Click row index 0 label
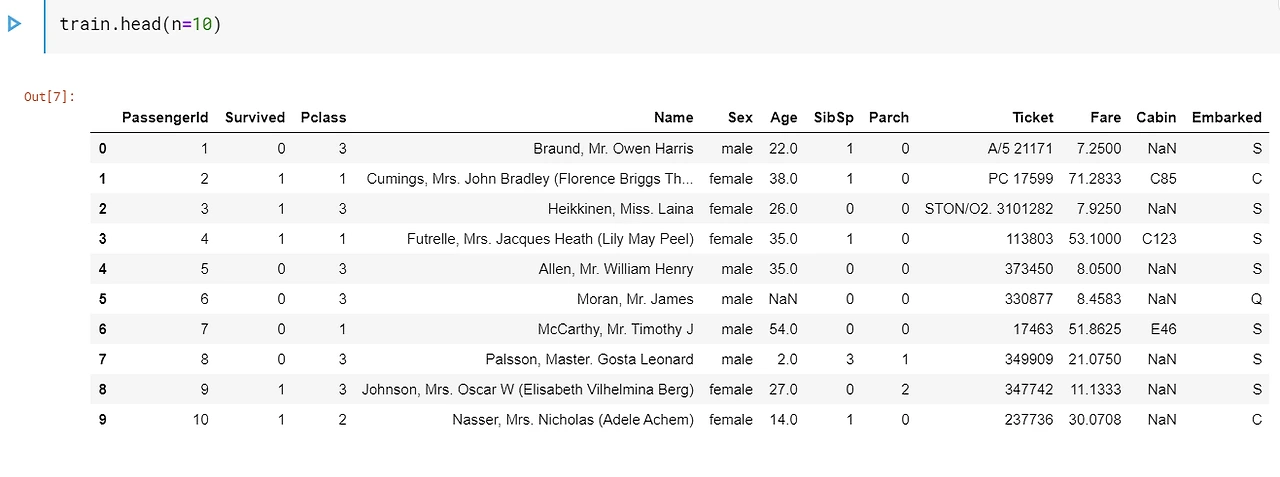 tap(102, 148)
